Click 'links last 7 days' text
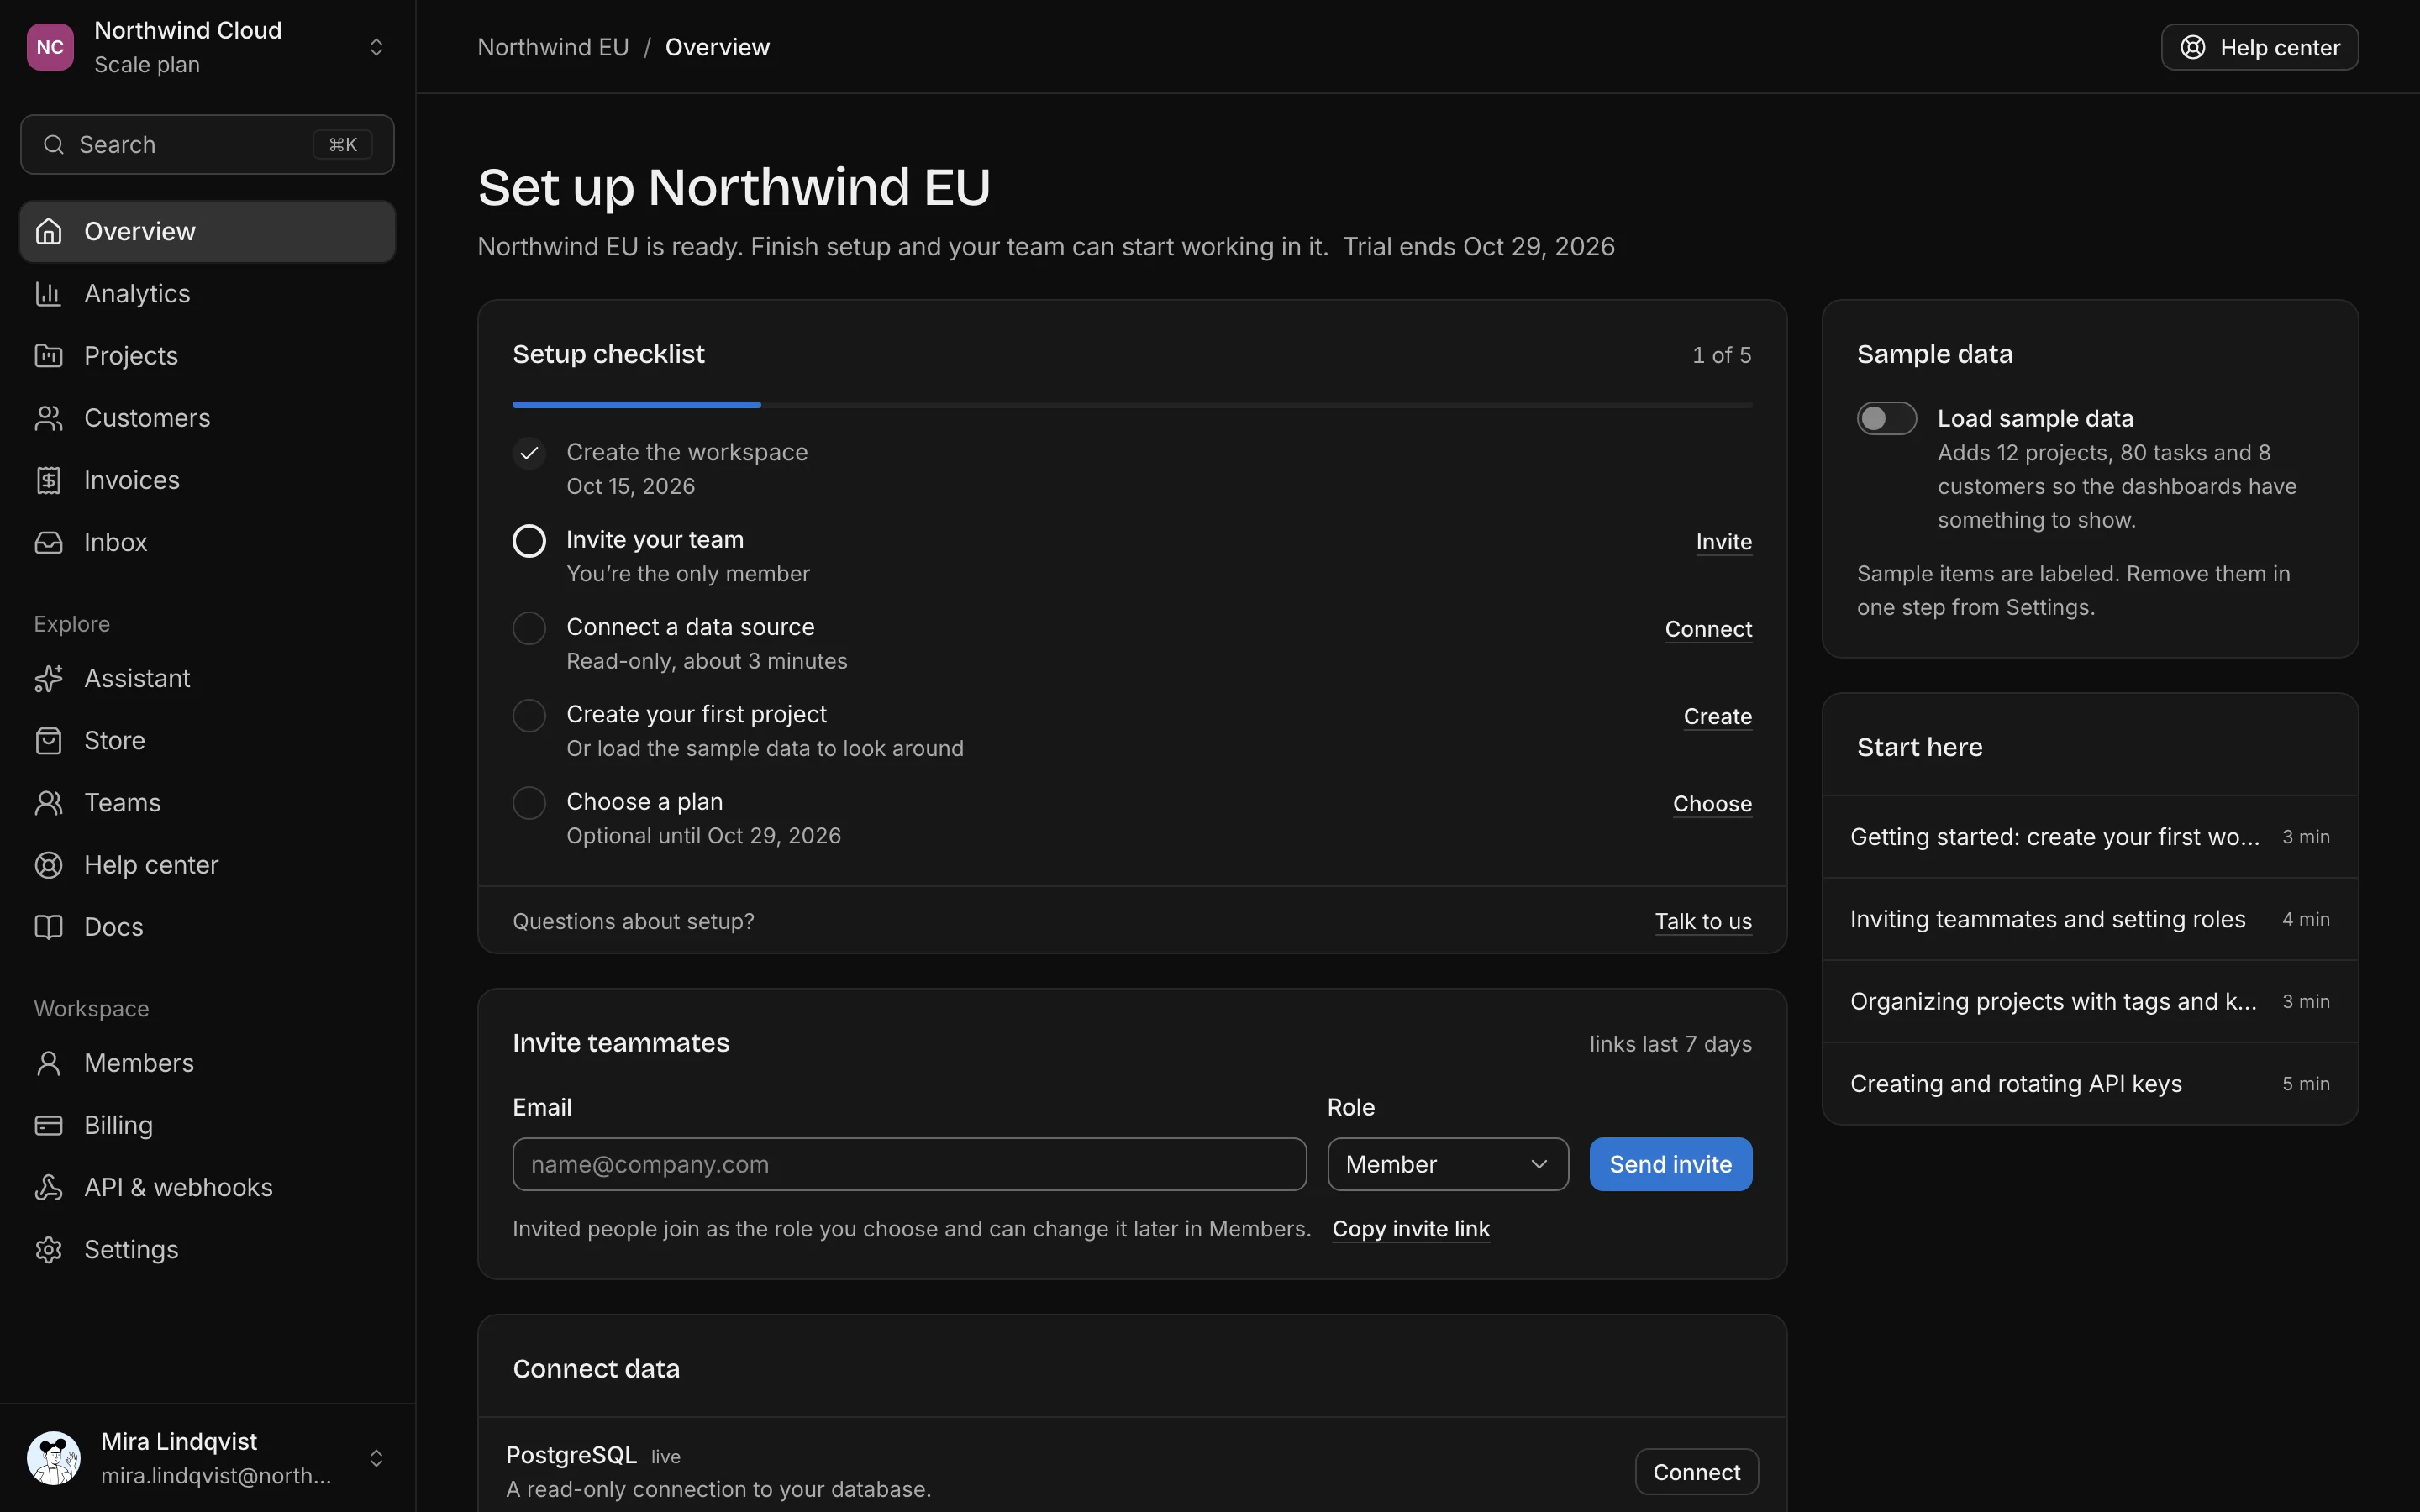 [1670, 1044]
